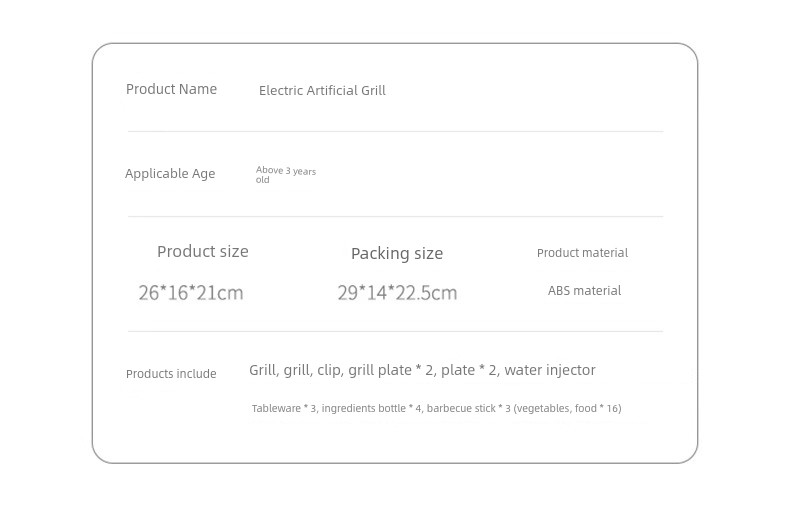Viewport: 790px width, 524px height.
Task: Click the grill plate * 2 text
Action: [x=391, y=370]
